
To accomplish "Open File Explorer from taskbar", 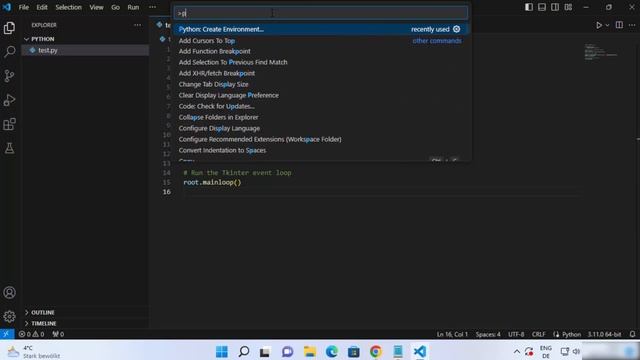I will (309, 351).
